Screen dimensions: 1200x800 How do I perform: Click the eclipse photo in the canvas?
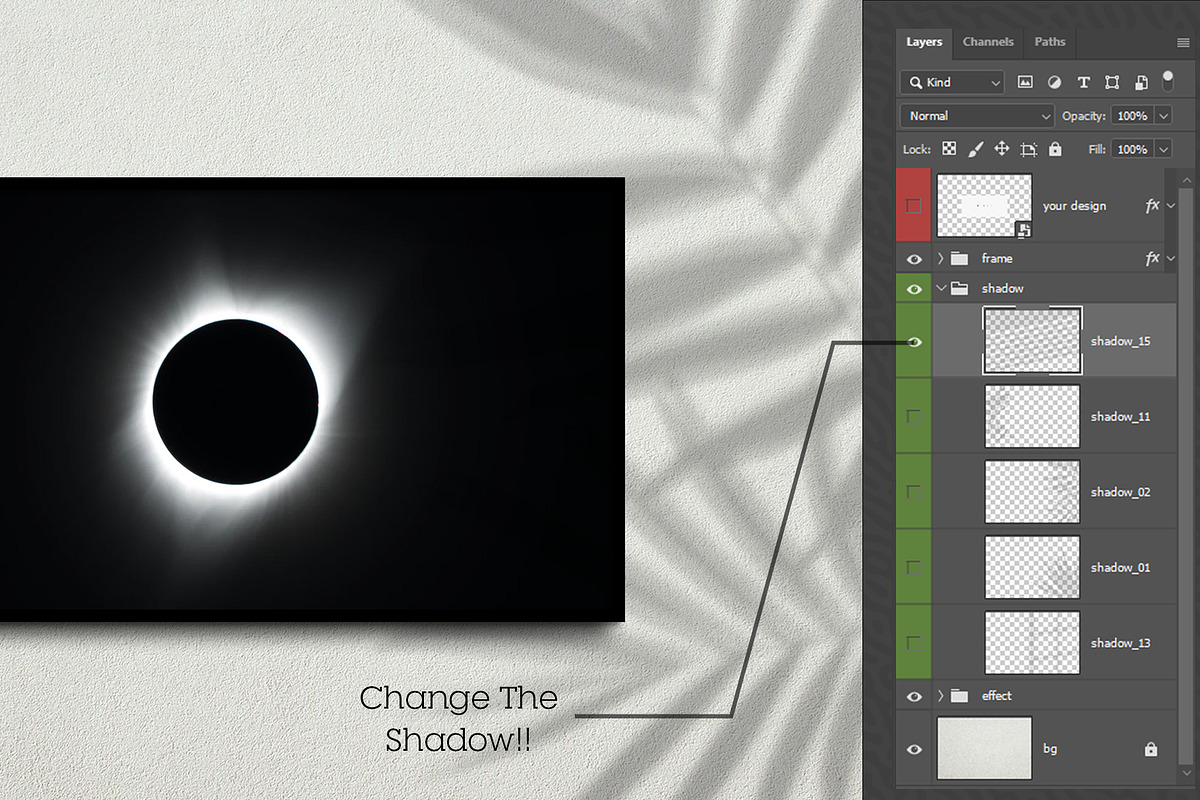pos(312,400)
